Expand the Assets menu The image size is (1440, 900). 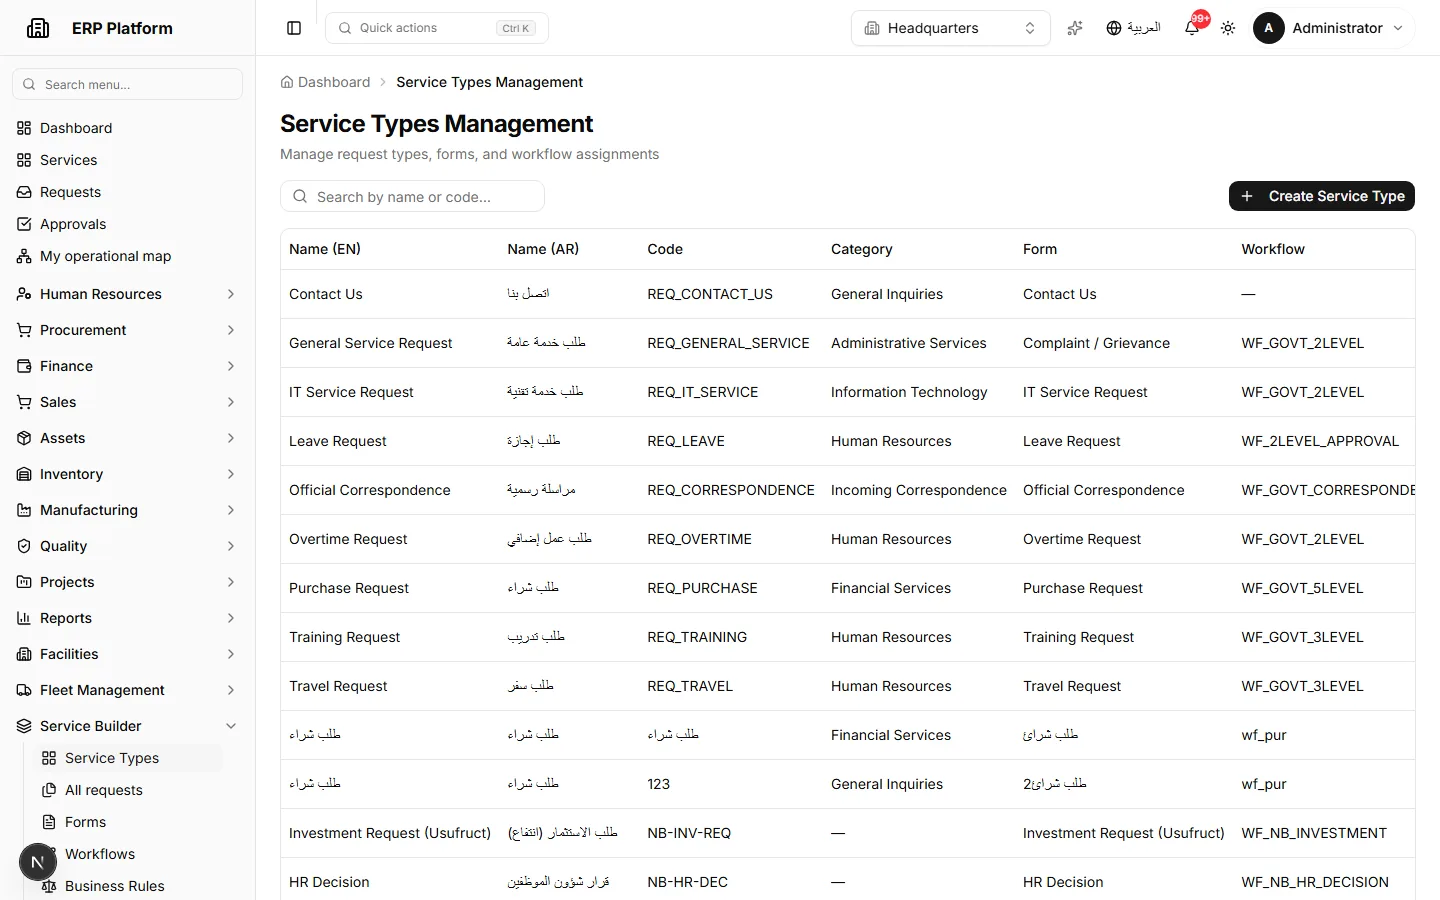[127, 438]
